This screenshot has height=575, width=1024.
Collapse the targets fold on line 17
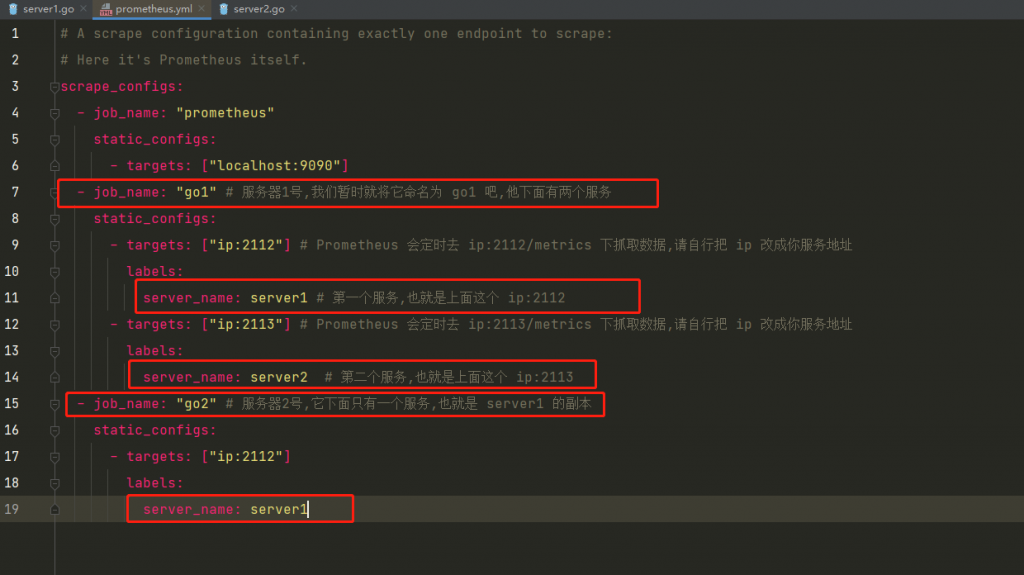(x=55, y=457)
